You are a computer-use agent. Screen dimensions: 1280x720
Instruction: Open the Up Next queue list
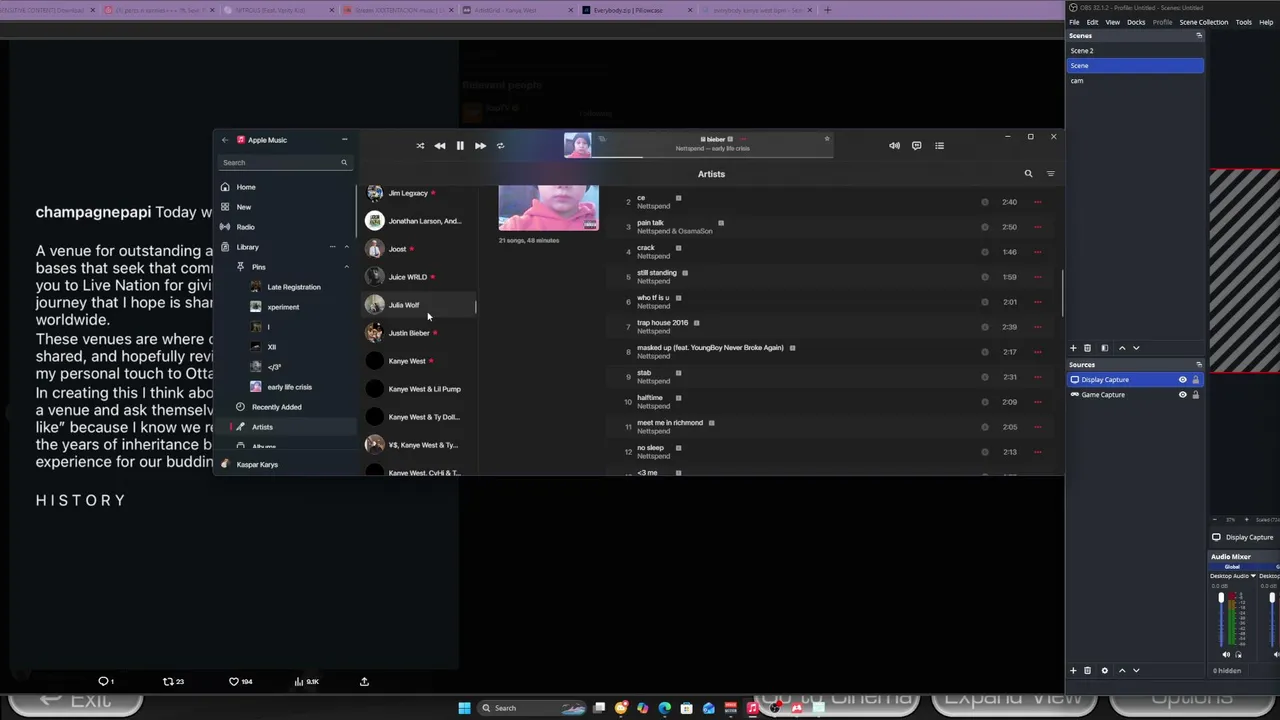939,146
